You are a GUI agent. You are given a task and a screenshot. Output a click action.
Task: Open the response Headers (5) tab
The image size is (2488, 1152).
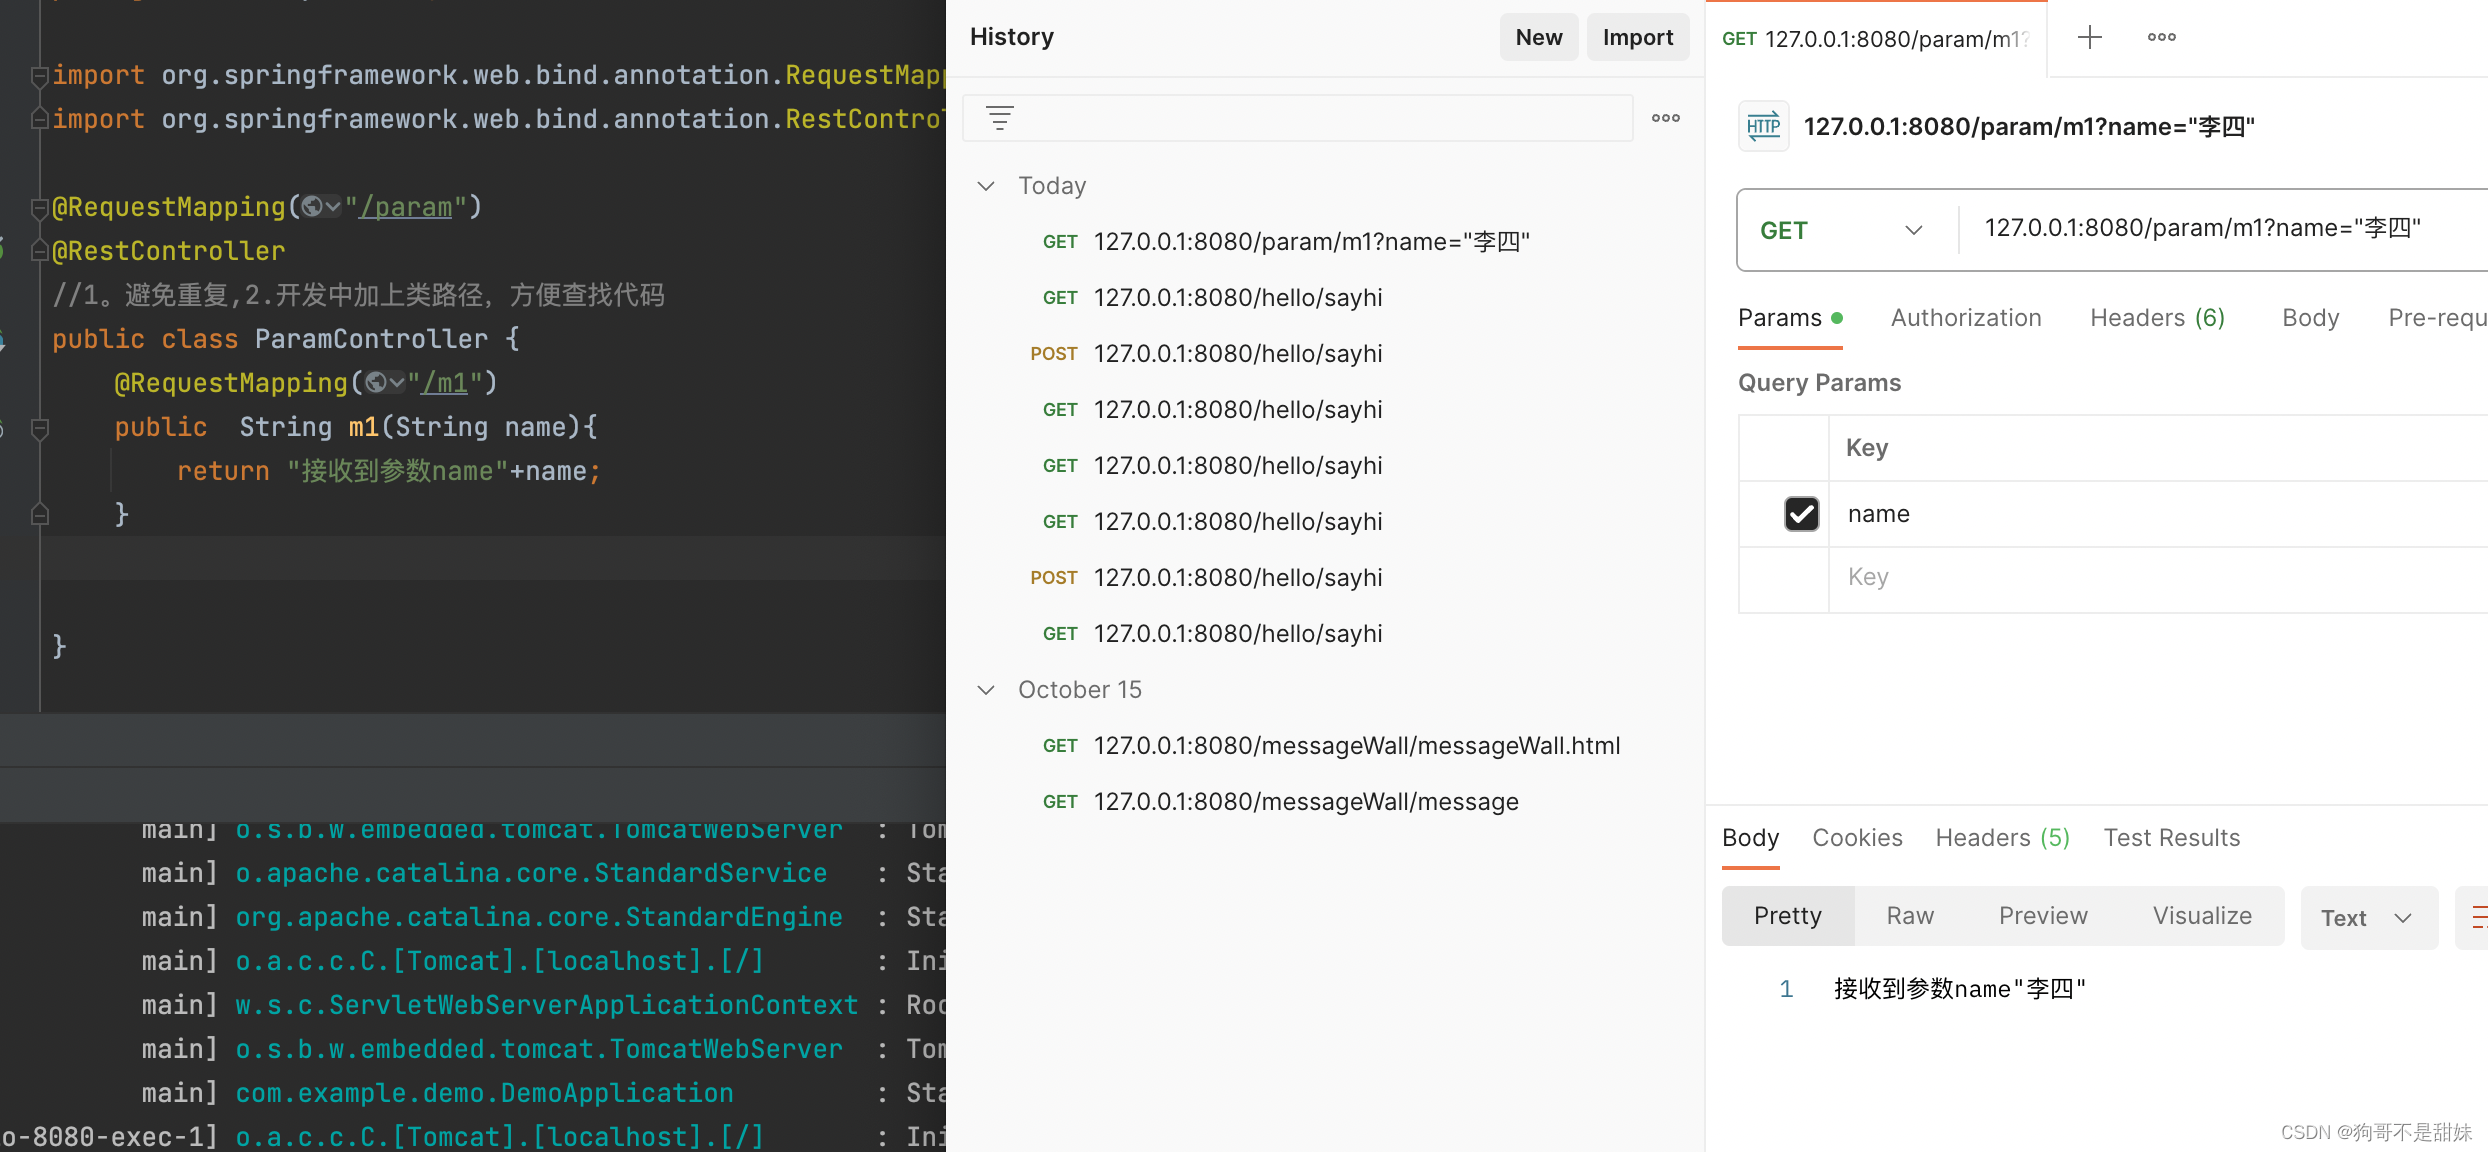(x=2002, y=838)
